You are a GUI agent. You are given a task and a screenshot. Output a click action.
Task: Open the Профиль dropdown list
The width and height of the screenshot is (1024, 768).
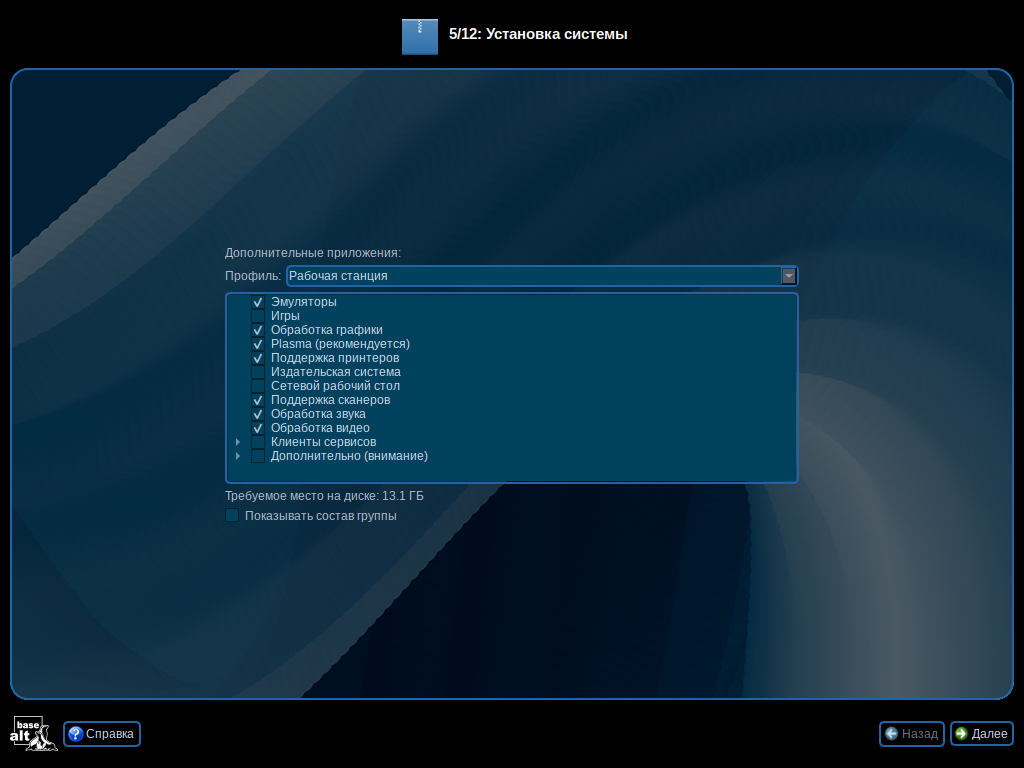tap(789, 275)
